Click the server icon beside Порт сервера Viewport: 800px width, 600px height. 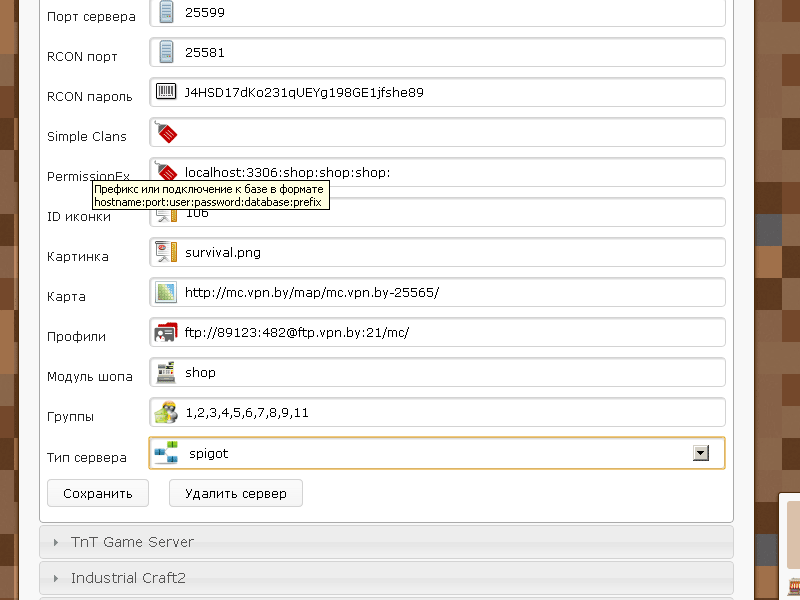click(x=166, y=13)
